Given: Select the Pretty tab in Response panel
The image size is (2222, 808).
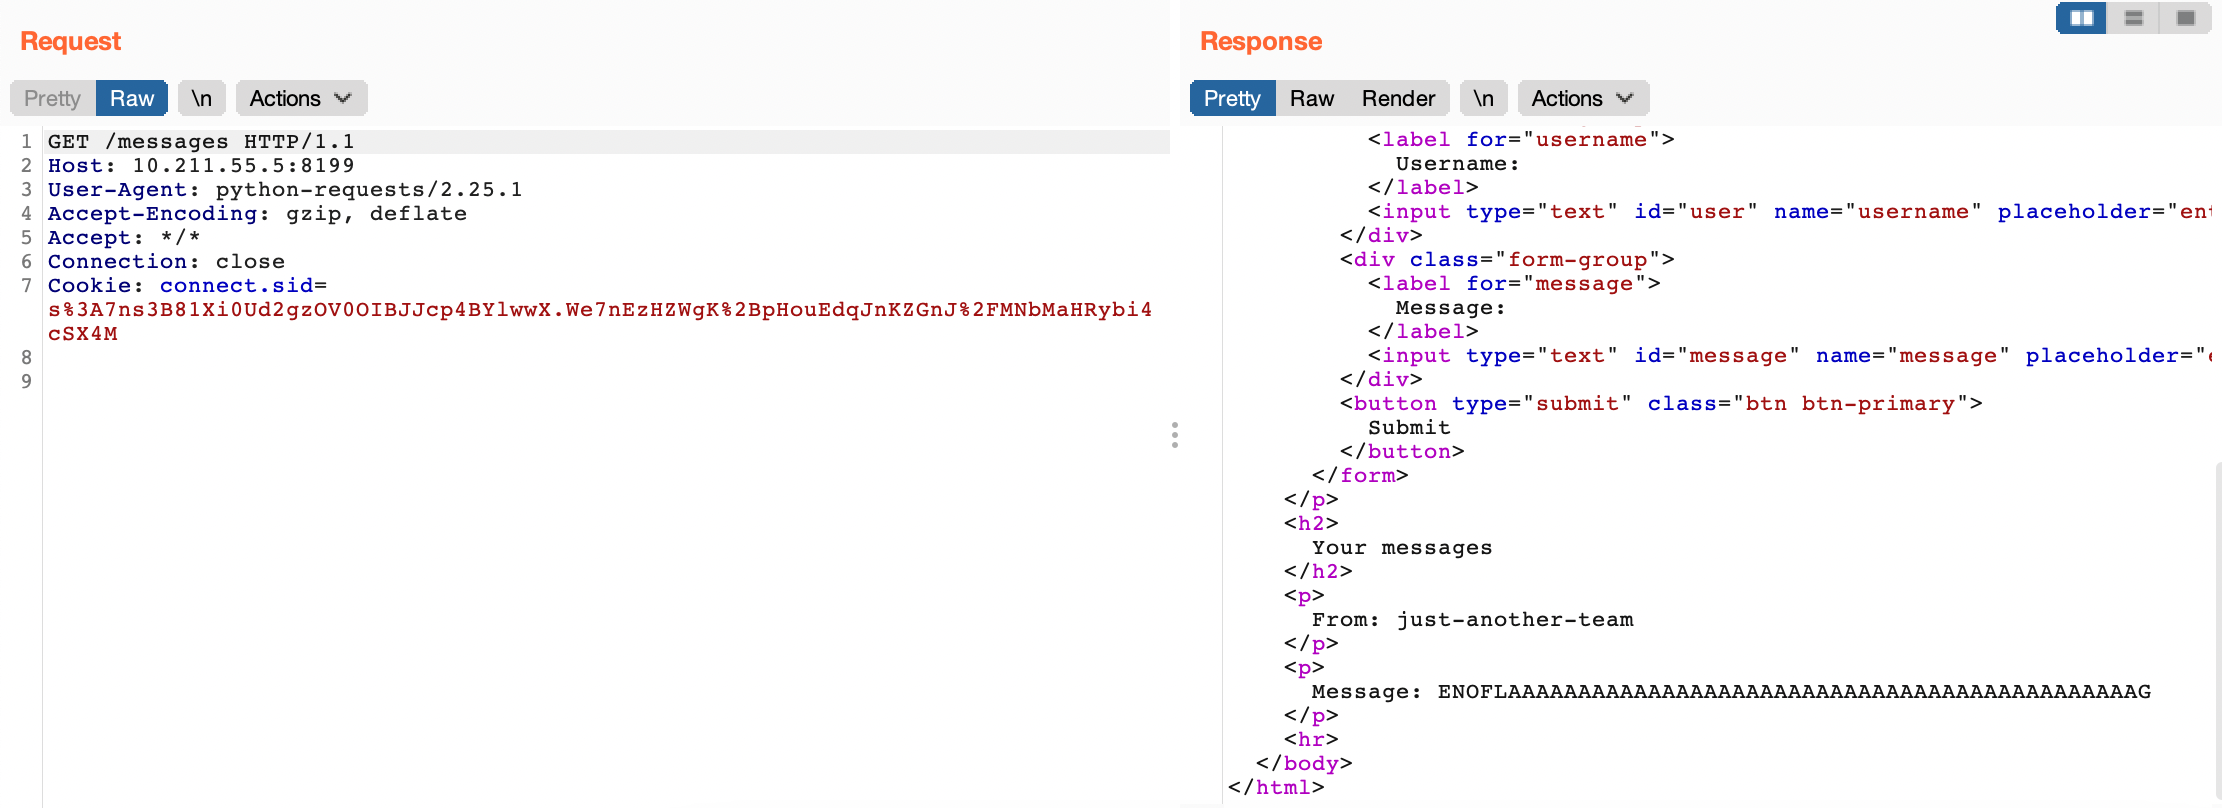Looking at the screenshot, I should click(x=1232, y=98).
